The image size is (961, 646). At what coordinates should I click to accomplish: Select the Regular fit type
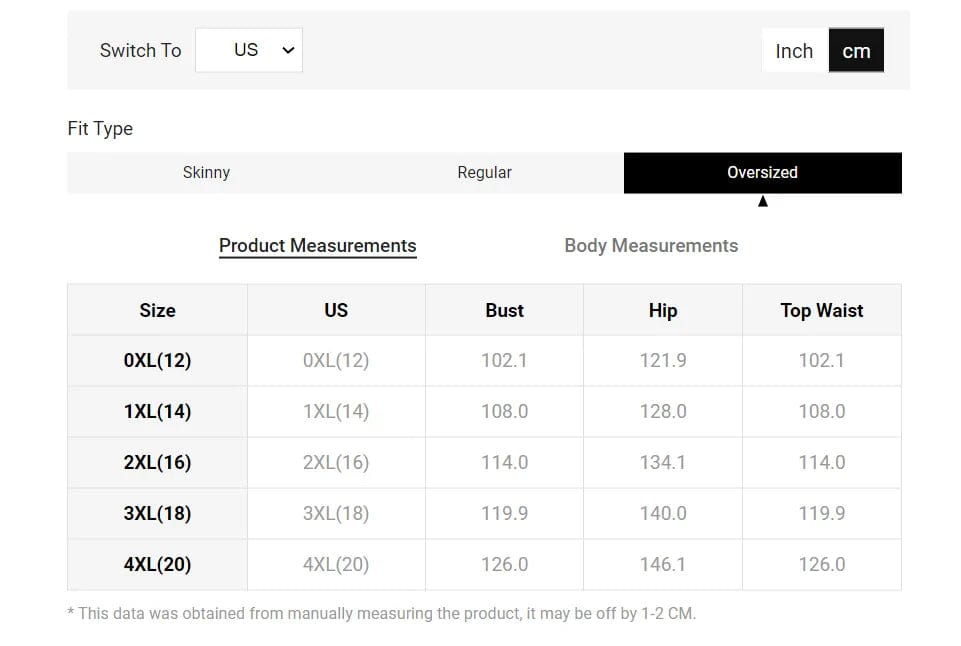(x=484, y=172)
